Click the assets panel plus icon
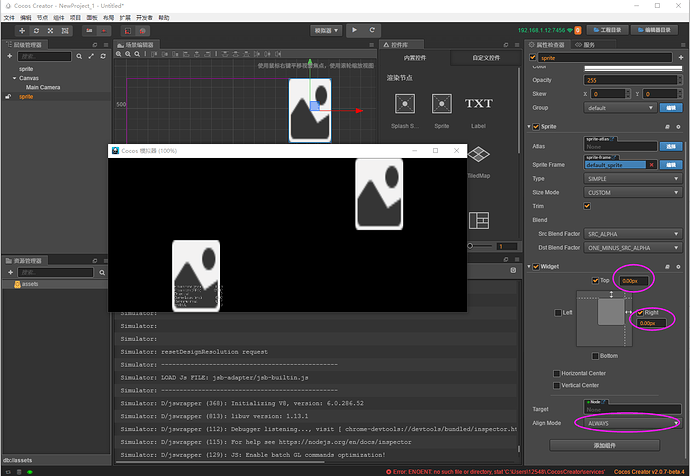The height and width of the screenshot is (476, 690). pos(10,272)
